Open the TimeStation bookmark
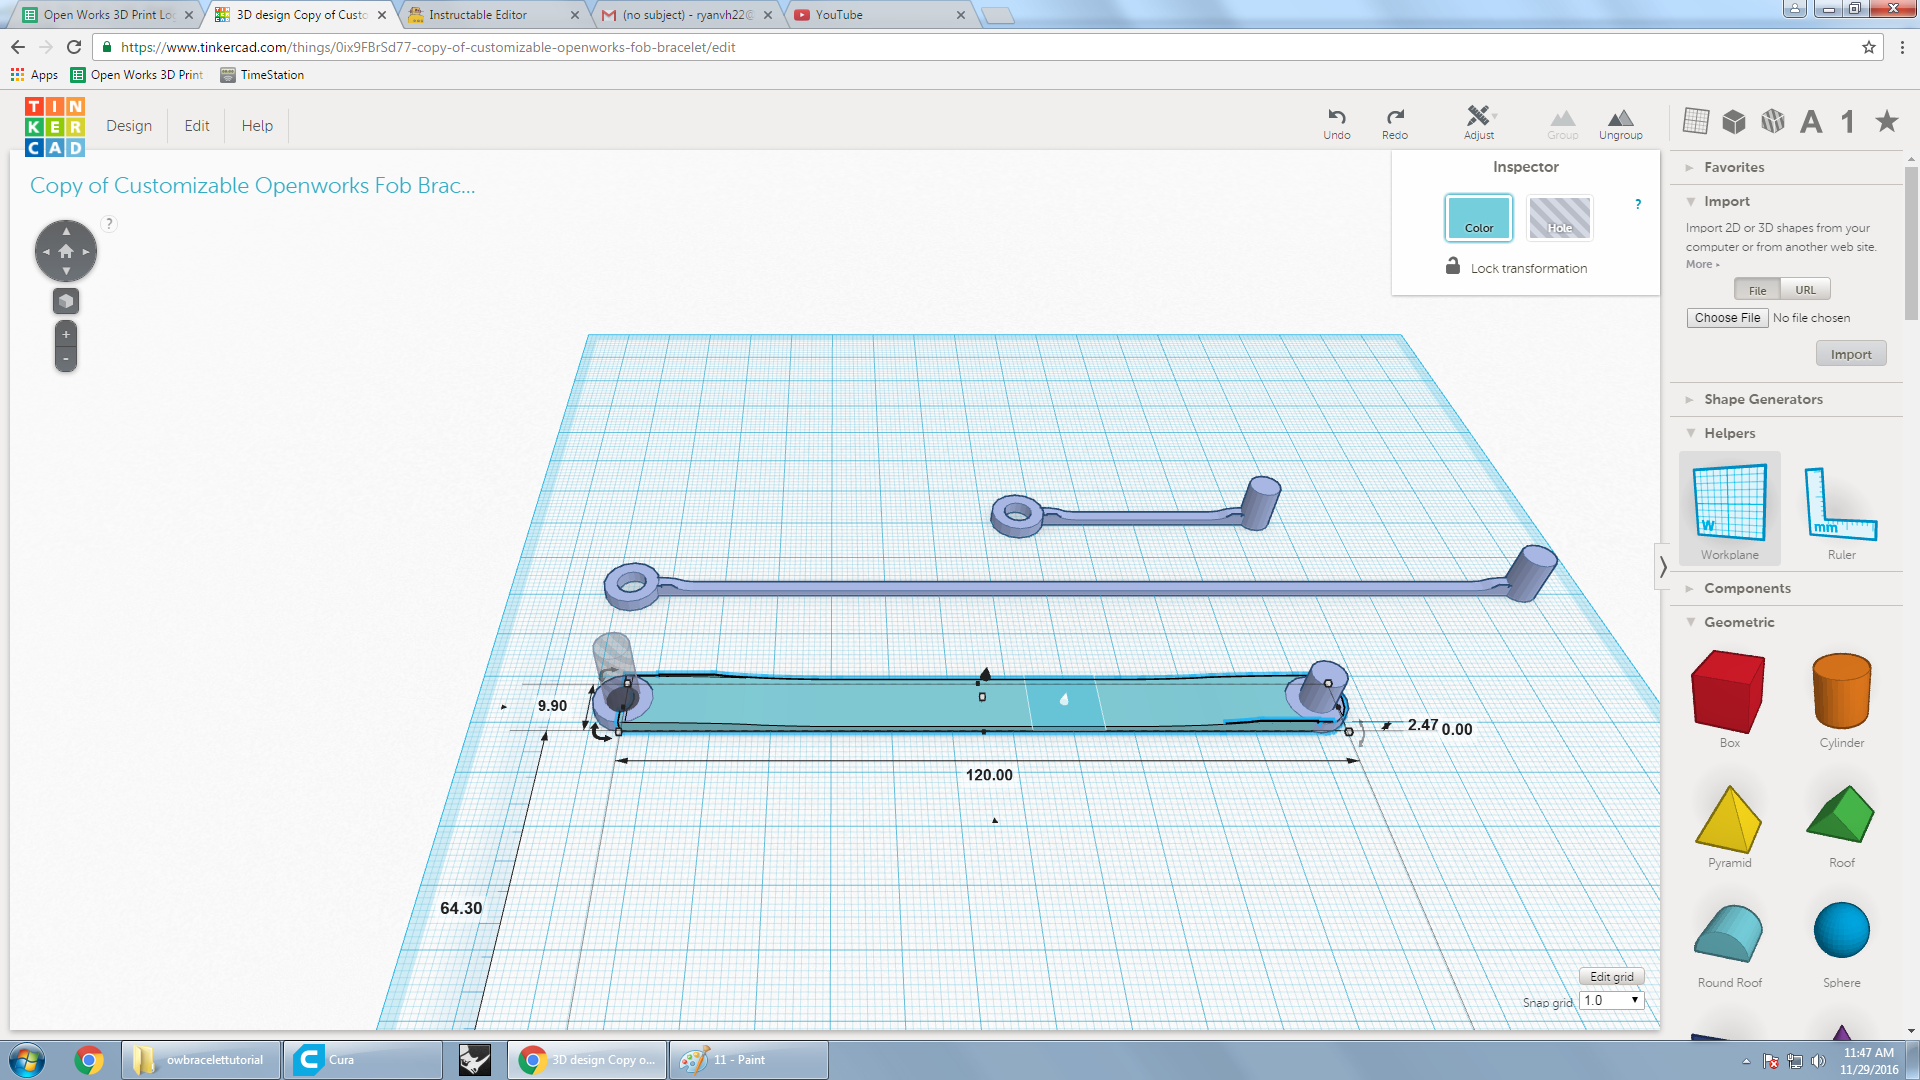 coord(262,75)
